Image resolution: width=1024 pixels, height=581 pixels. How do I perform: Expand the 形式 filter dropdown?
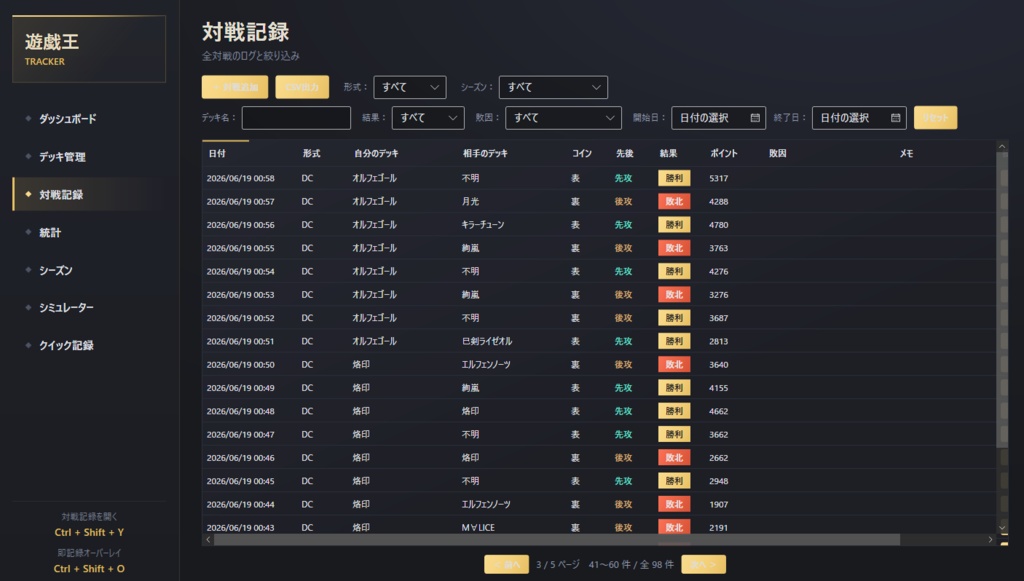[409, 87]
